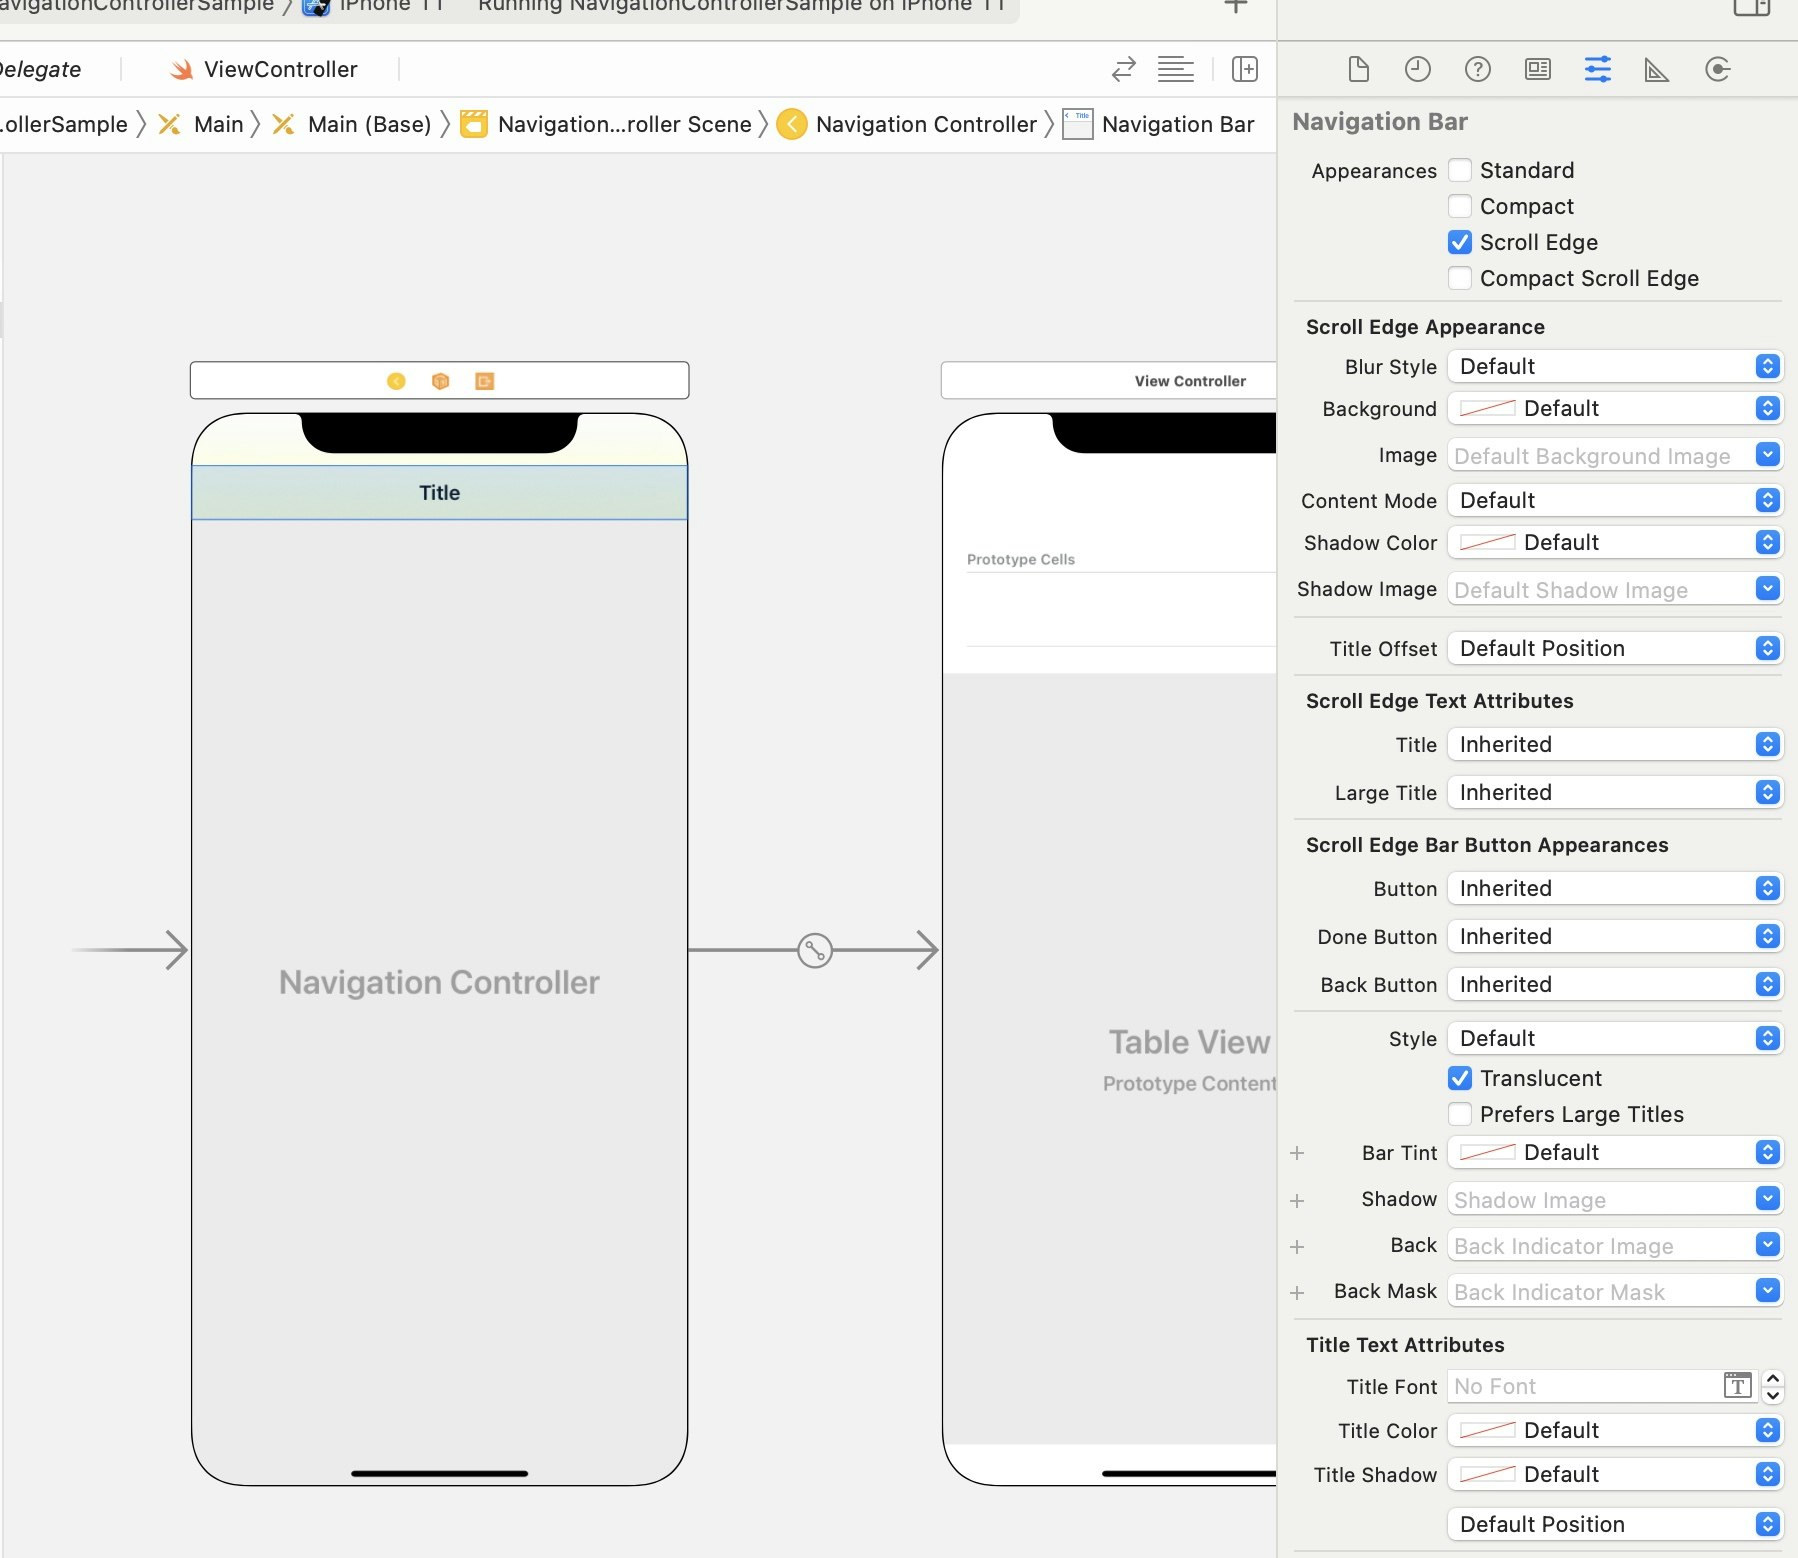Select the root view controller segue circle

[x=815, y=950]
